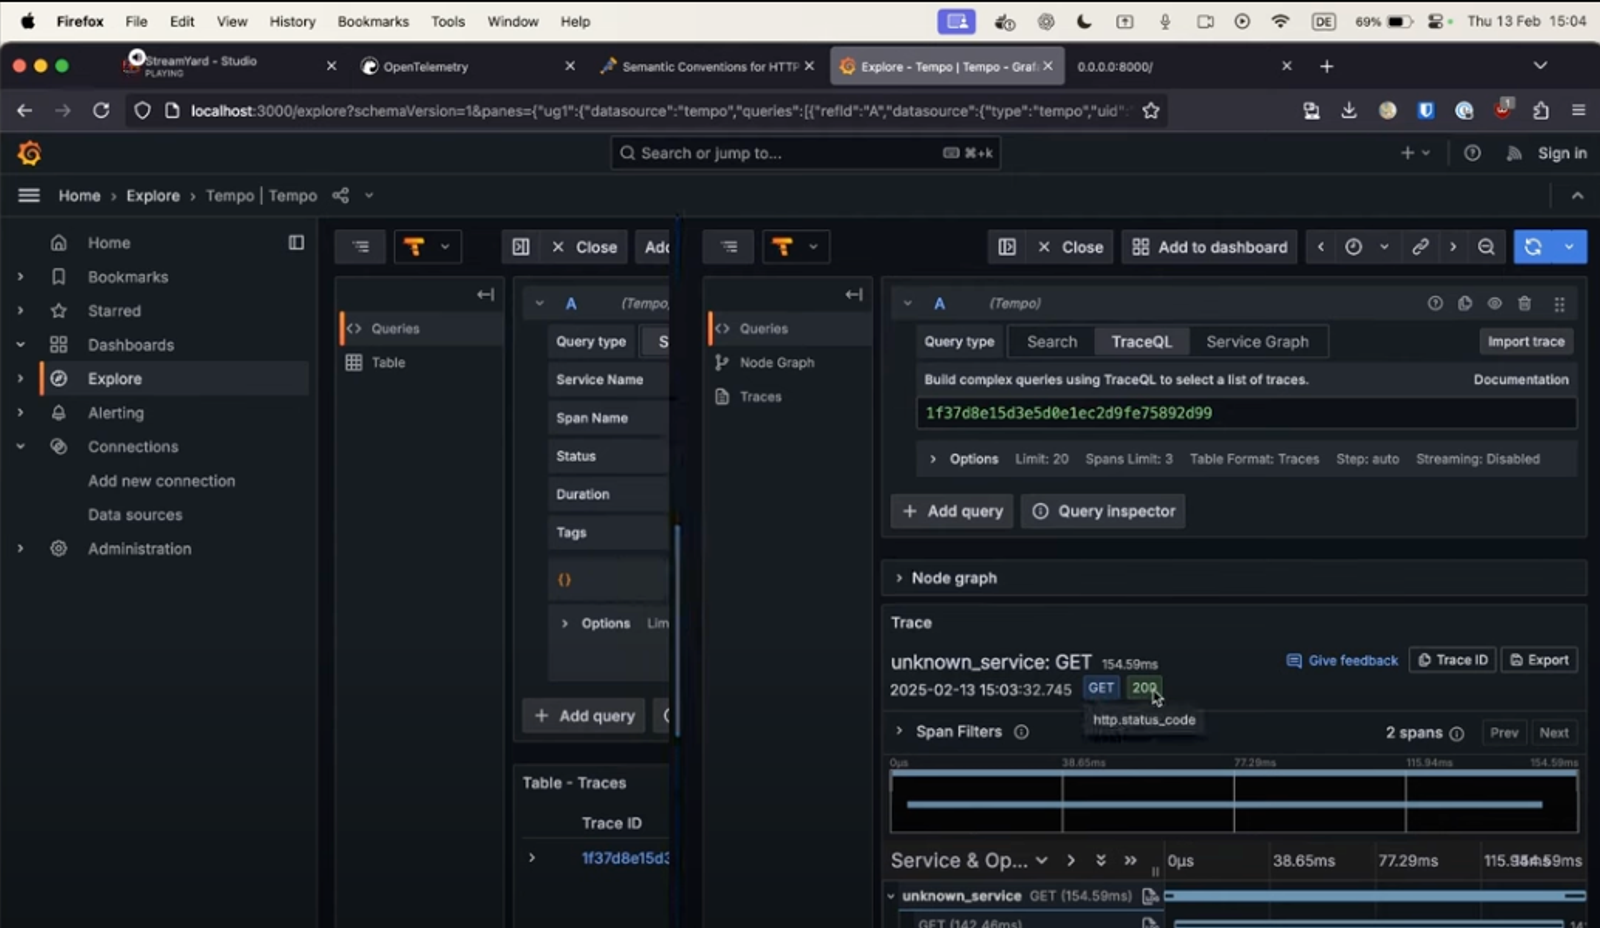This screenshot has height=928, width=1600.
Task: Expand the trace row 1f37d8e15d3 in the table
Action: click(x=532, y=858)
